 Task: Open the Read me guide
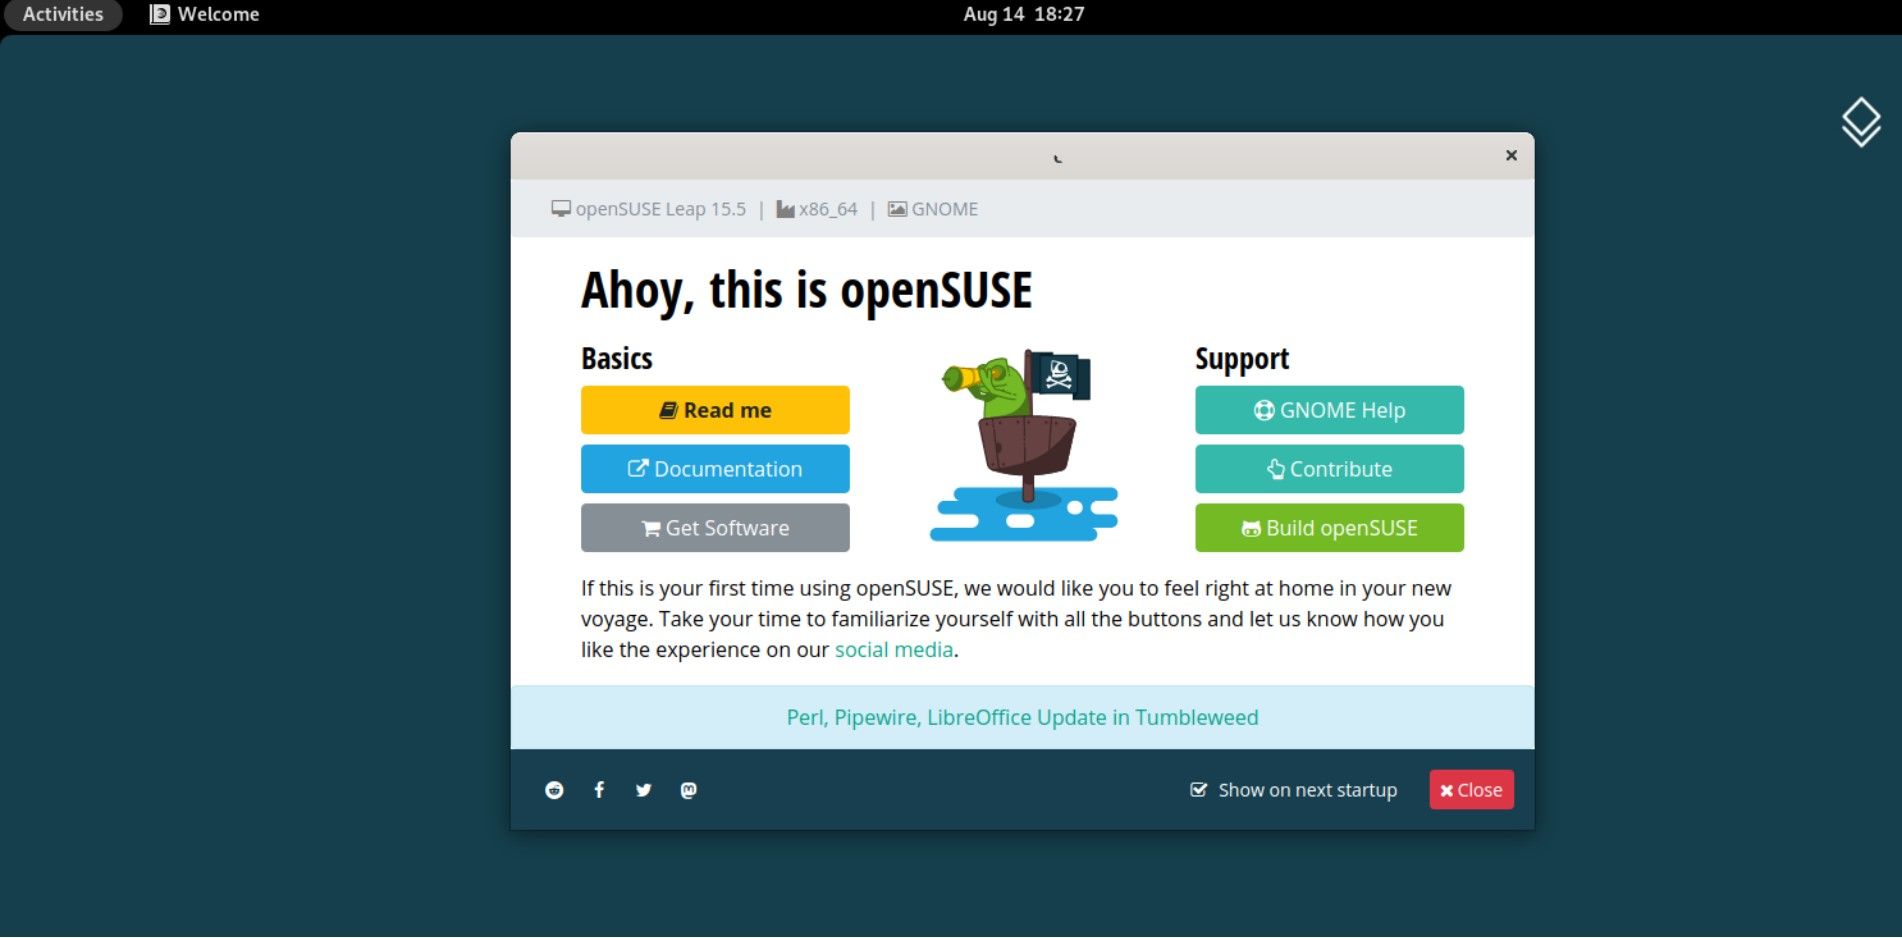tap(714, 409)
